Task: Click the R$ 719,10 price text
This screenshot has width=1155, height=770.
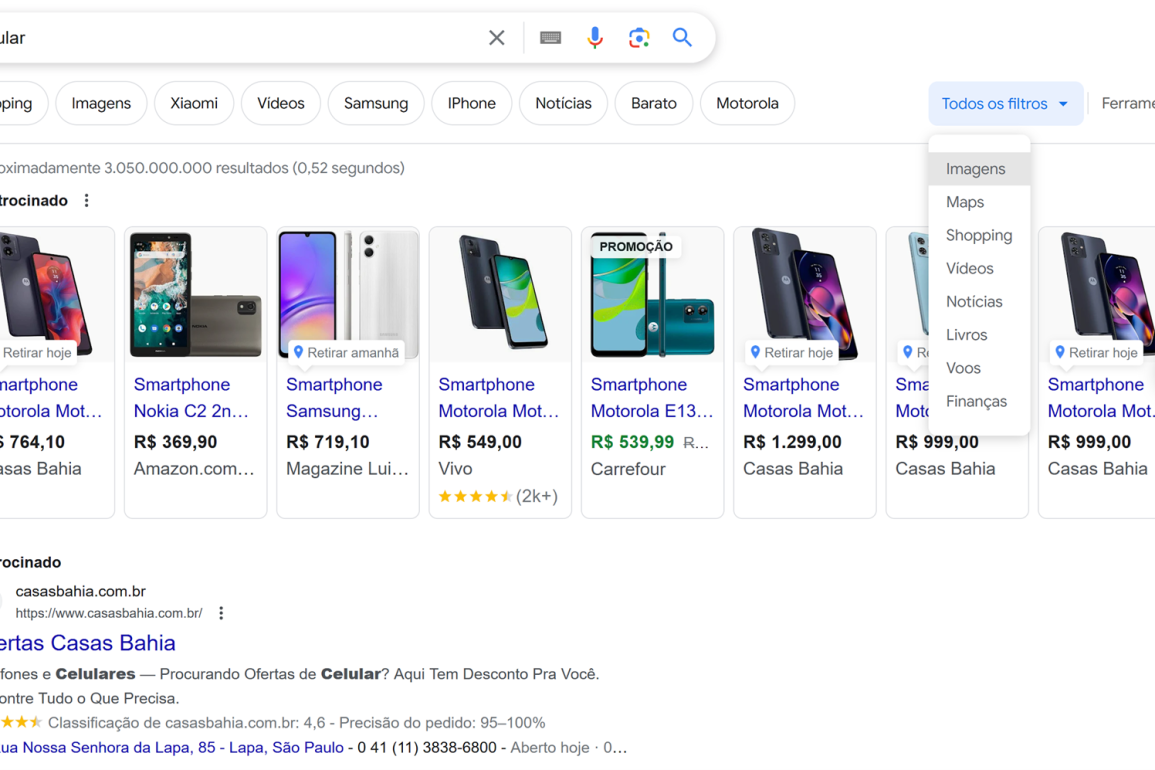Action: coord(328,442)
